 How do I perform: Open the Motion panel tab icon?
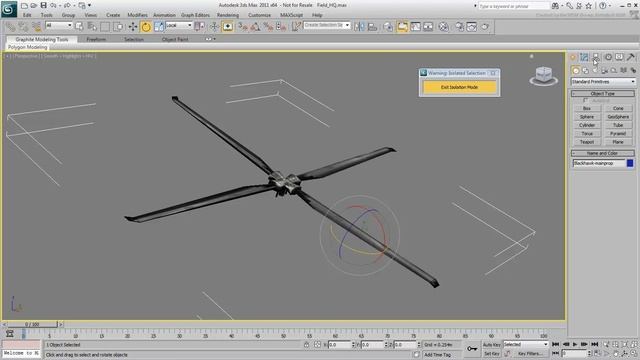click(608, 57)
